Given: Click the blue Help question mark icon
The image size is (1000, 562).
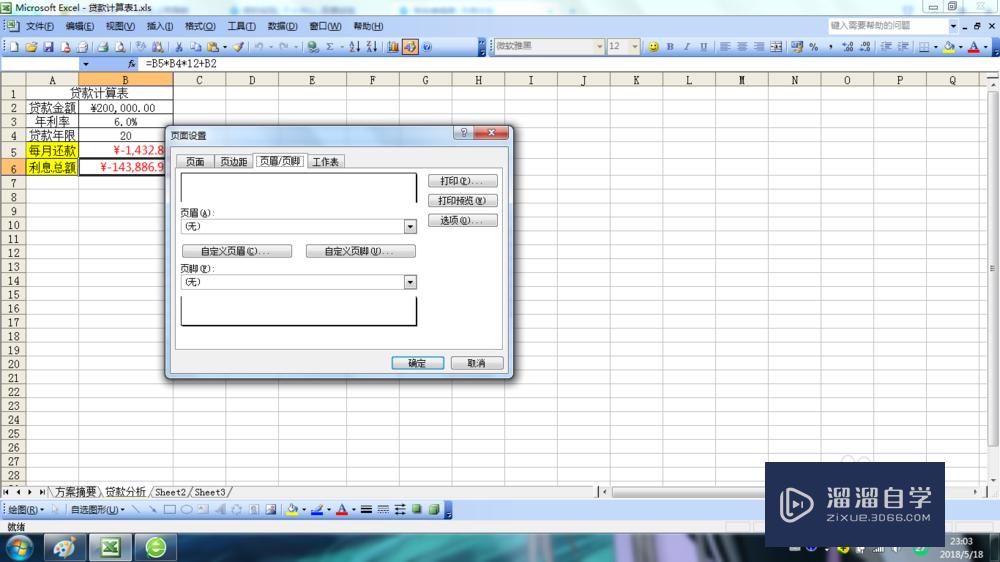Looking at the screenshot, I should point(427,47).
